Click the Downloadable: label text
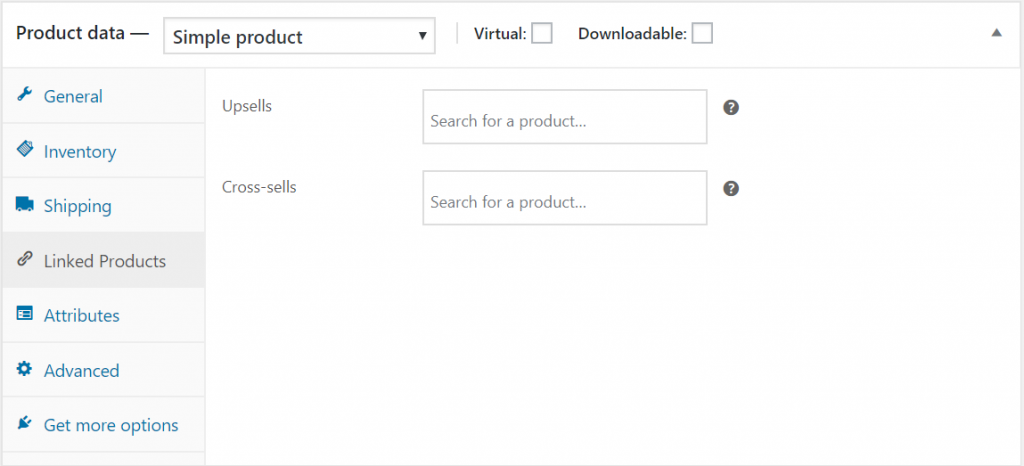This screenshot has width=1024, height=466. (x=632, y=34)
